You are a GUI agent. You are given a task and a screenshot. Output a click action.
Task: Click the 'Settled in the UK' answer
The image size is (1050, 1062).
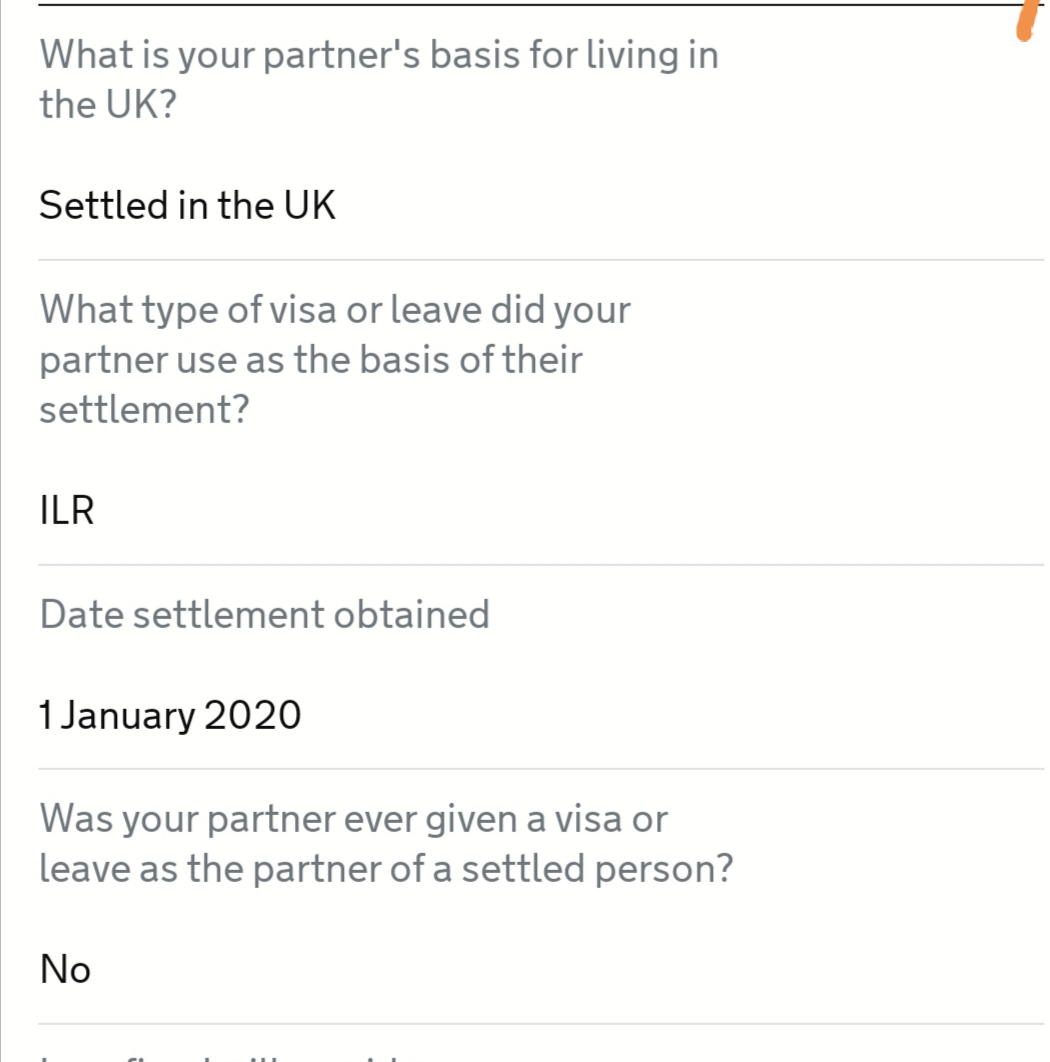point(187,205)
